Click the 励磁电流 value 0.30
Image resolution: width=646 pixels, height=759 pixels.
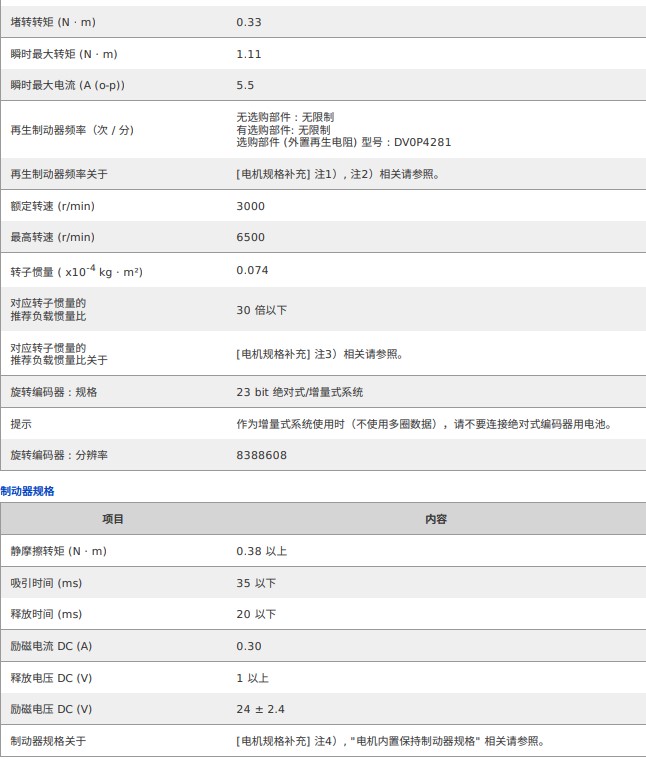249,646
